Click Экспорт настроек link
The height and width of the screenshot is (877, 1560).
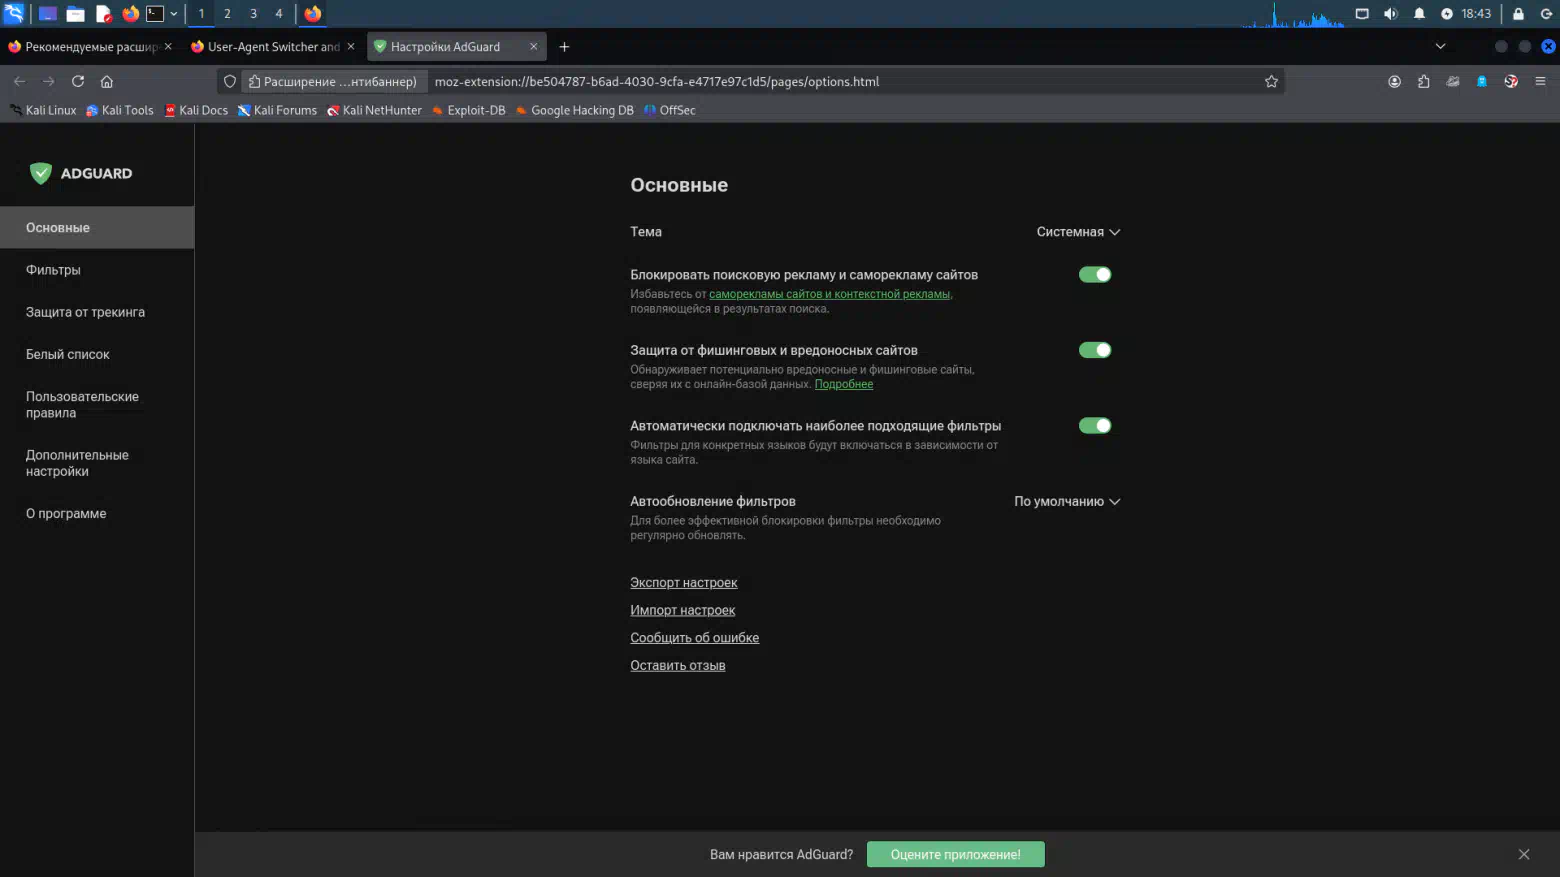(684, 583)
